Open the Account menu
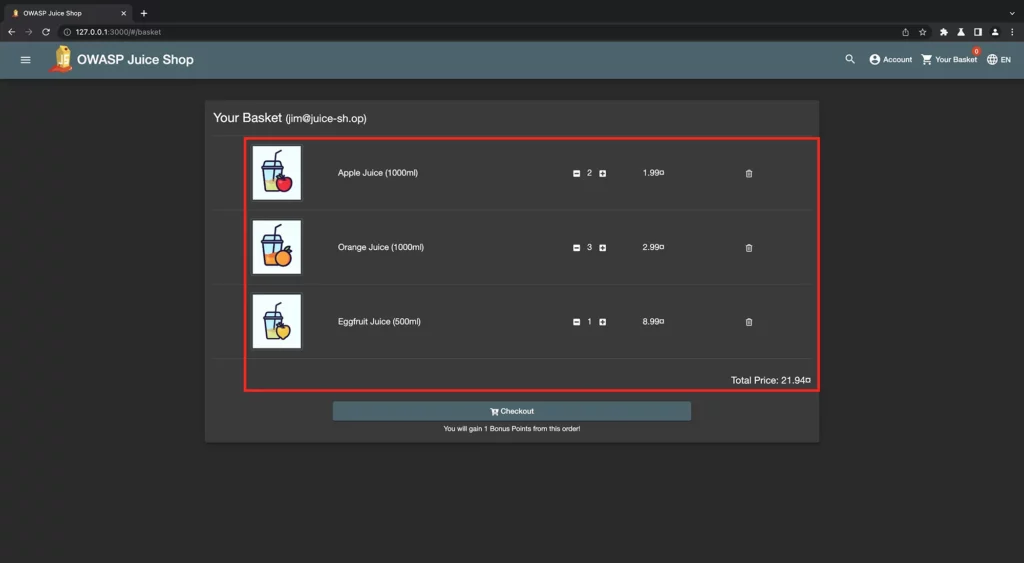The width and height of the screenshot is (1024, 563). pos(890,59)
